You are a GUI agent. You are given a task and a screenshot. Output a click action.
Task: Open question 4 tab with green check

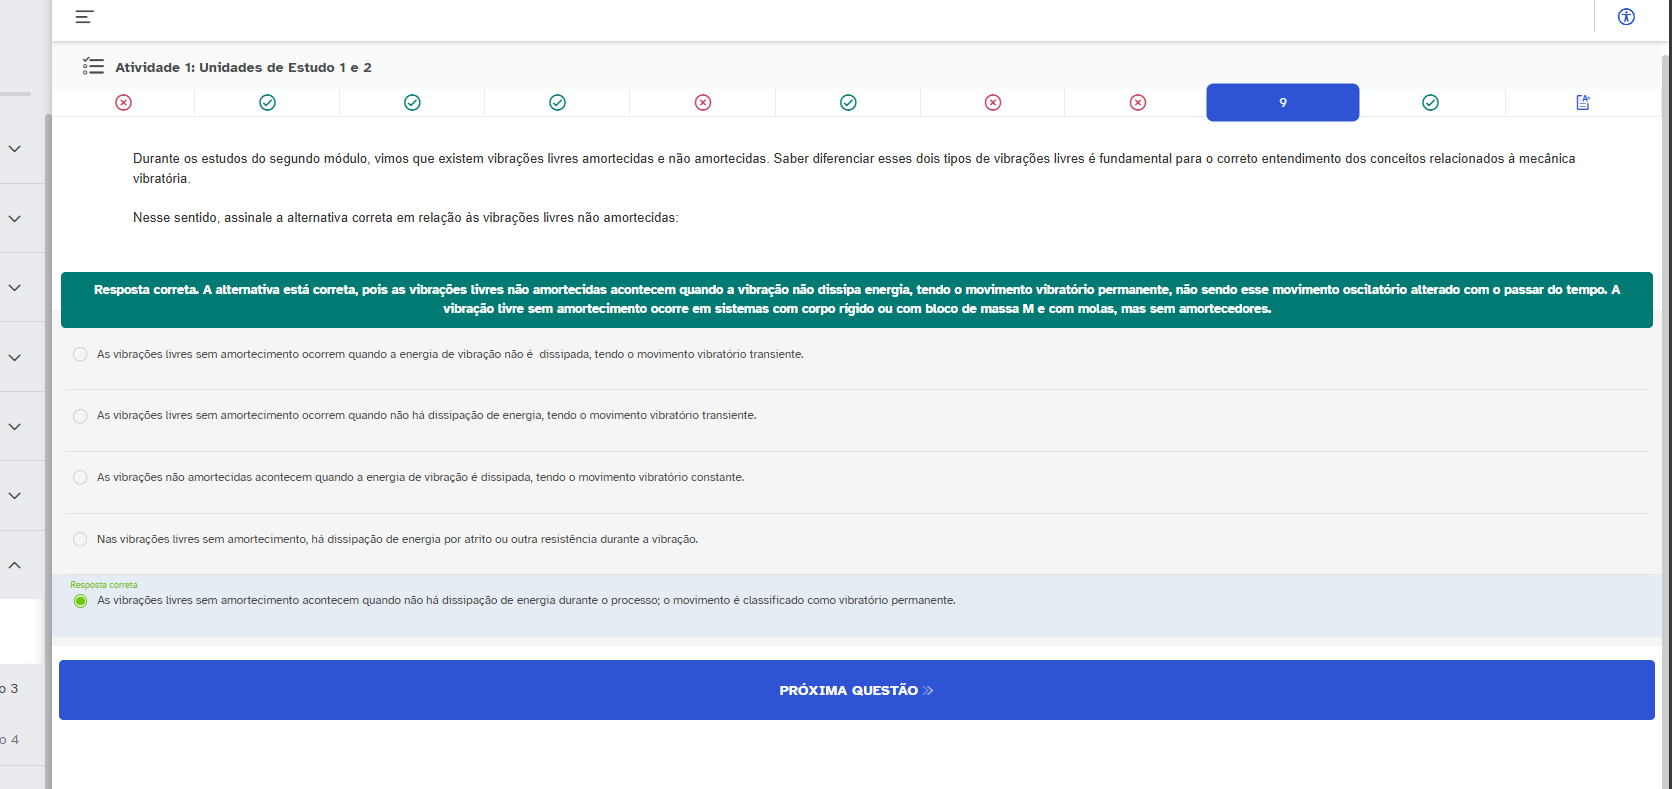557,103
